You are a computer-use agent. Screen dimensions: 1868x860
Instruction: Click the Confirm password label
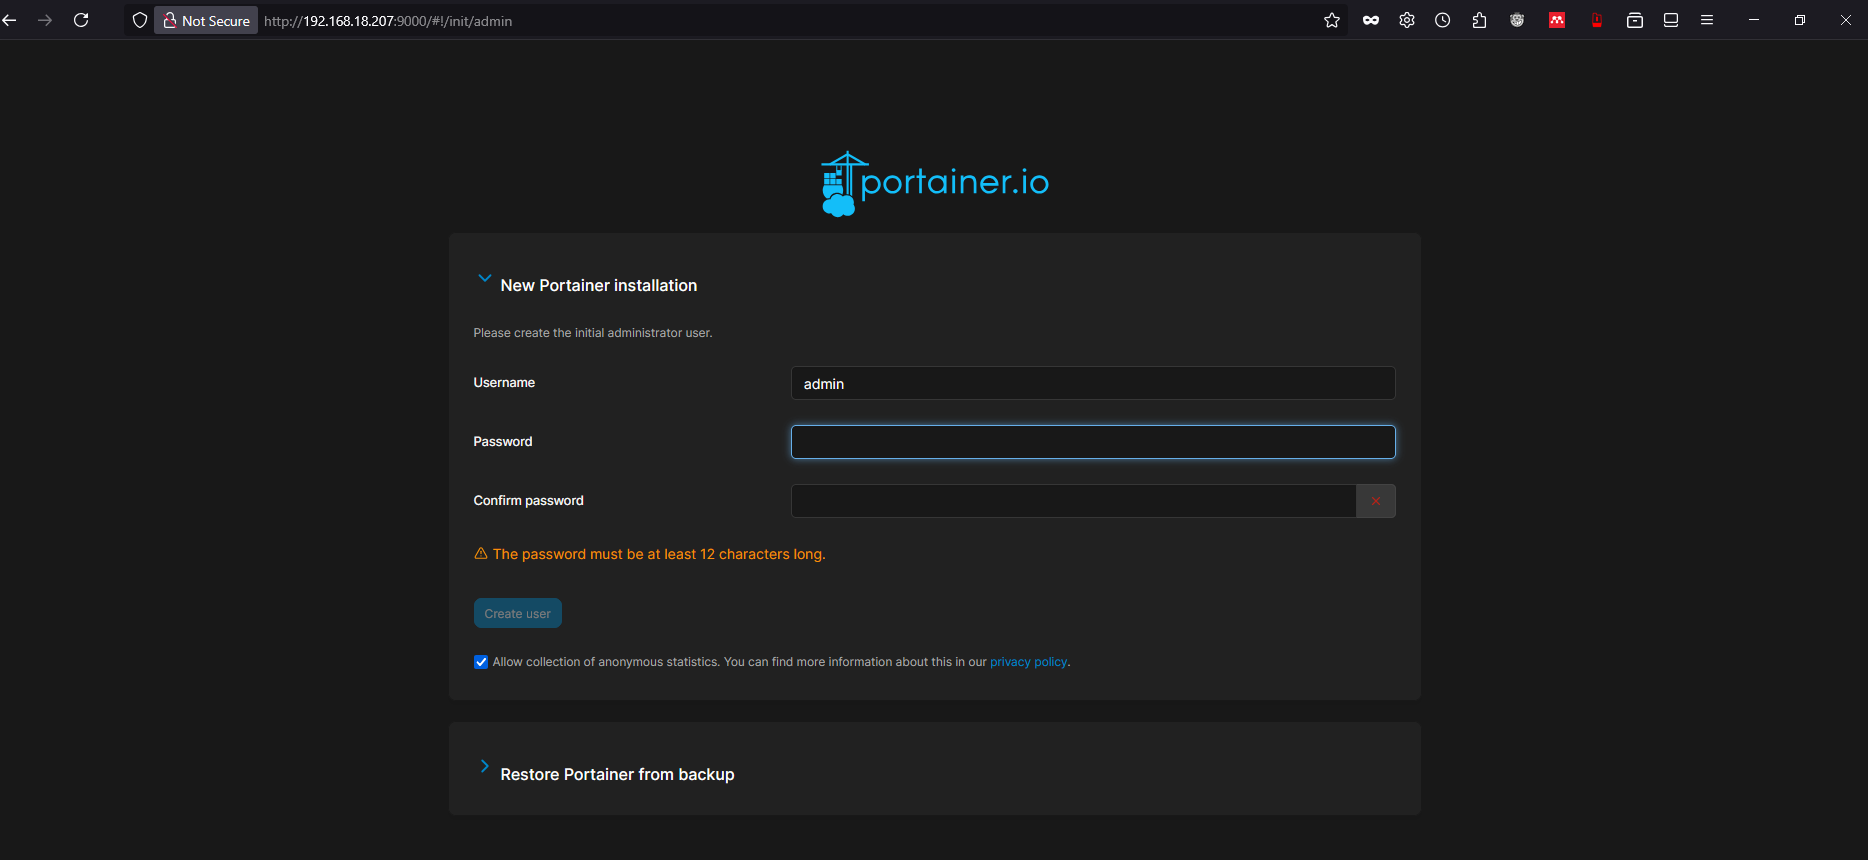tap(529, 500)
